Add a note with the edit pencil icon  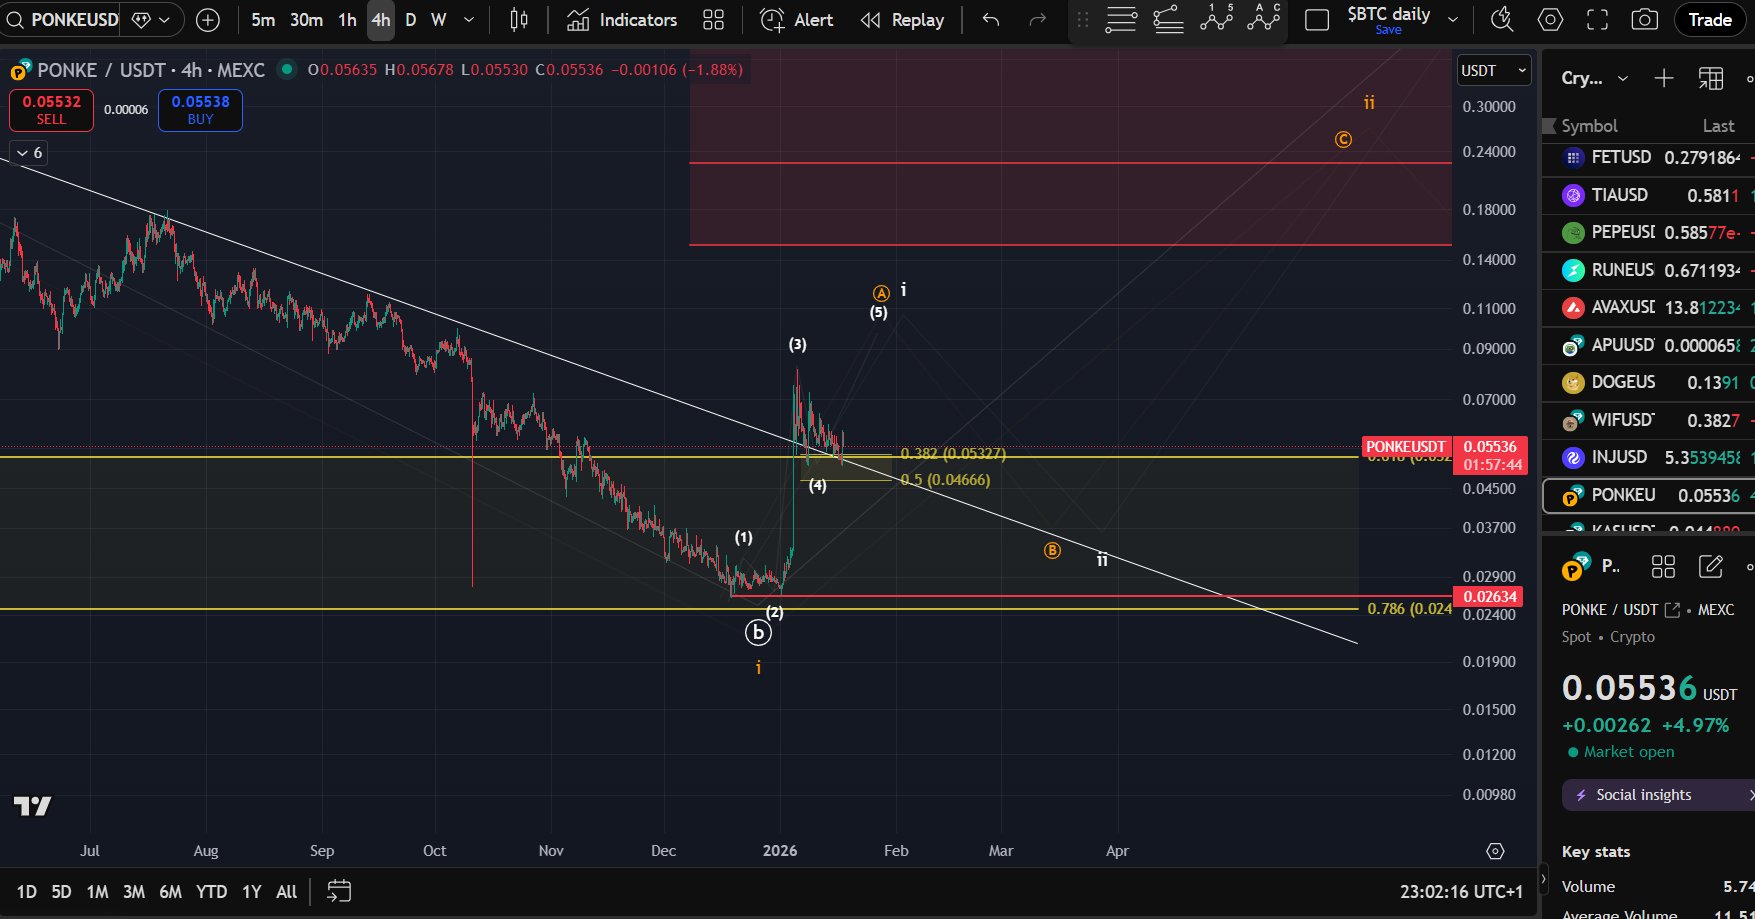[x=1711, y=567]
